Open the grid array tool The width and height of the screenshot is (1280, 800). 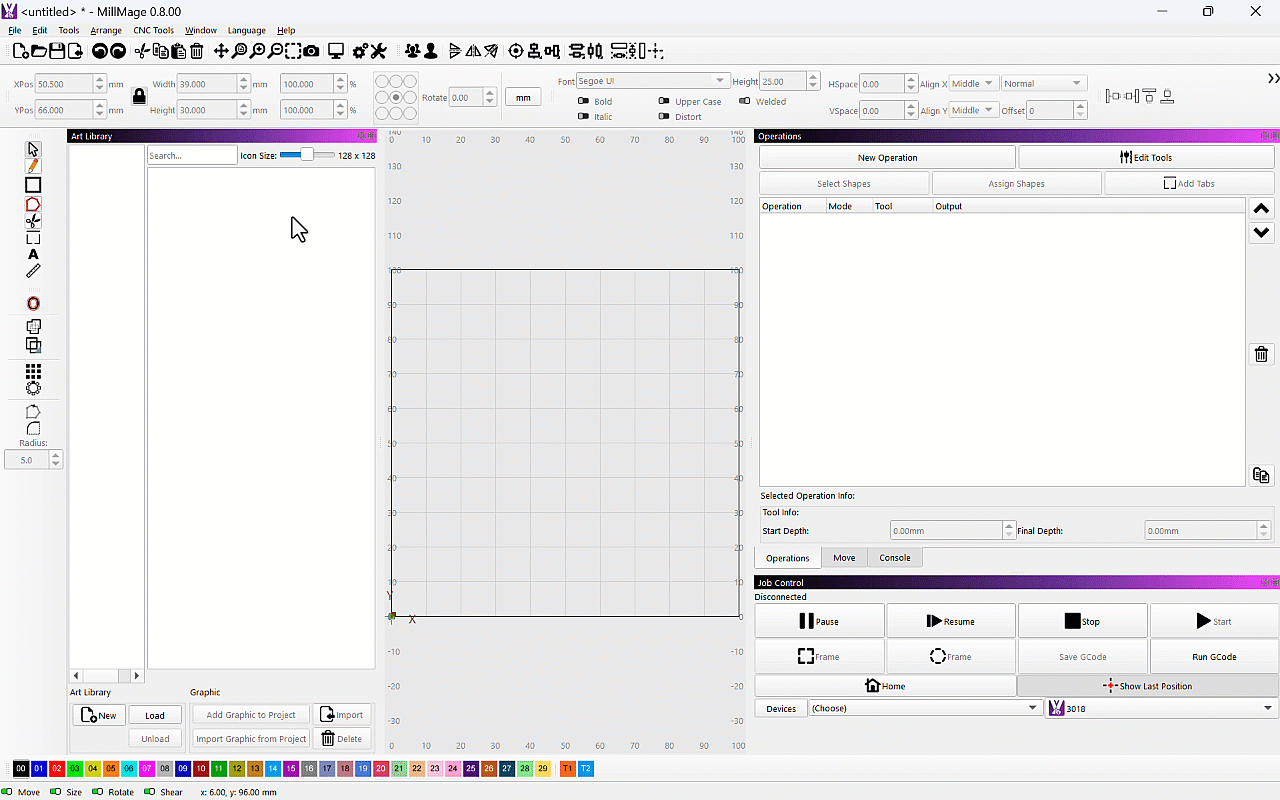pos(33,371)
